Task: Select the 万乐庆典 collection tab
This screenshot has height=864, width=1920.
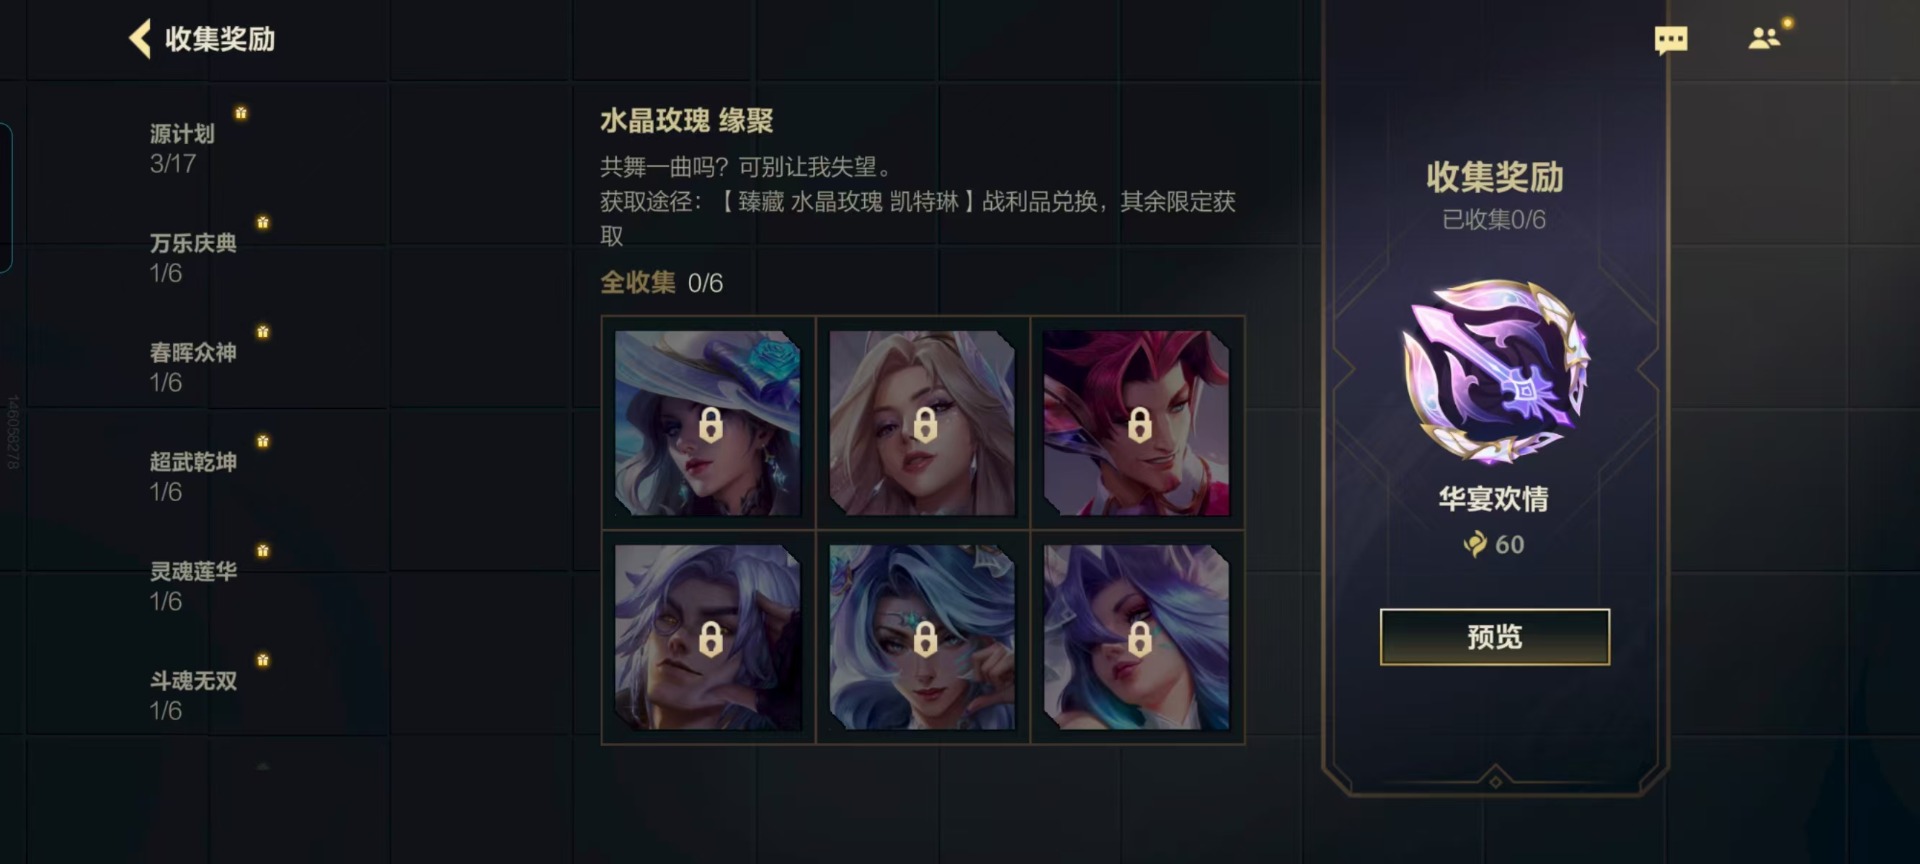Action: 193,257
